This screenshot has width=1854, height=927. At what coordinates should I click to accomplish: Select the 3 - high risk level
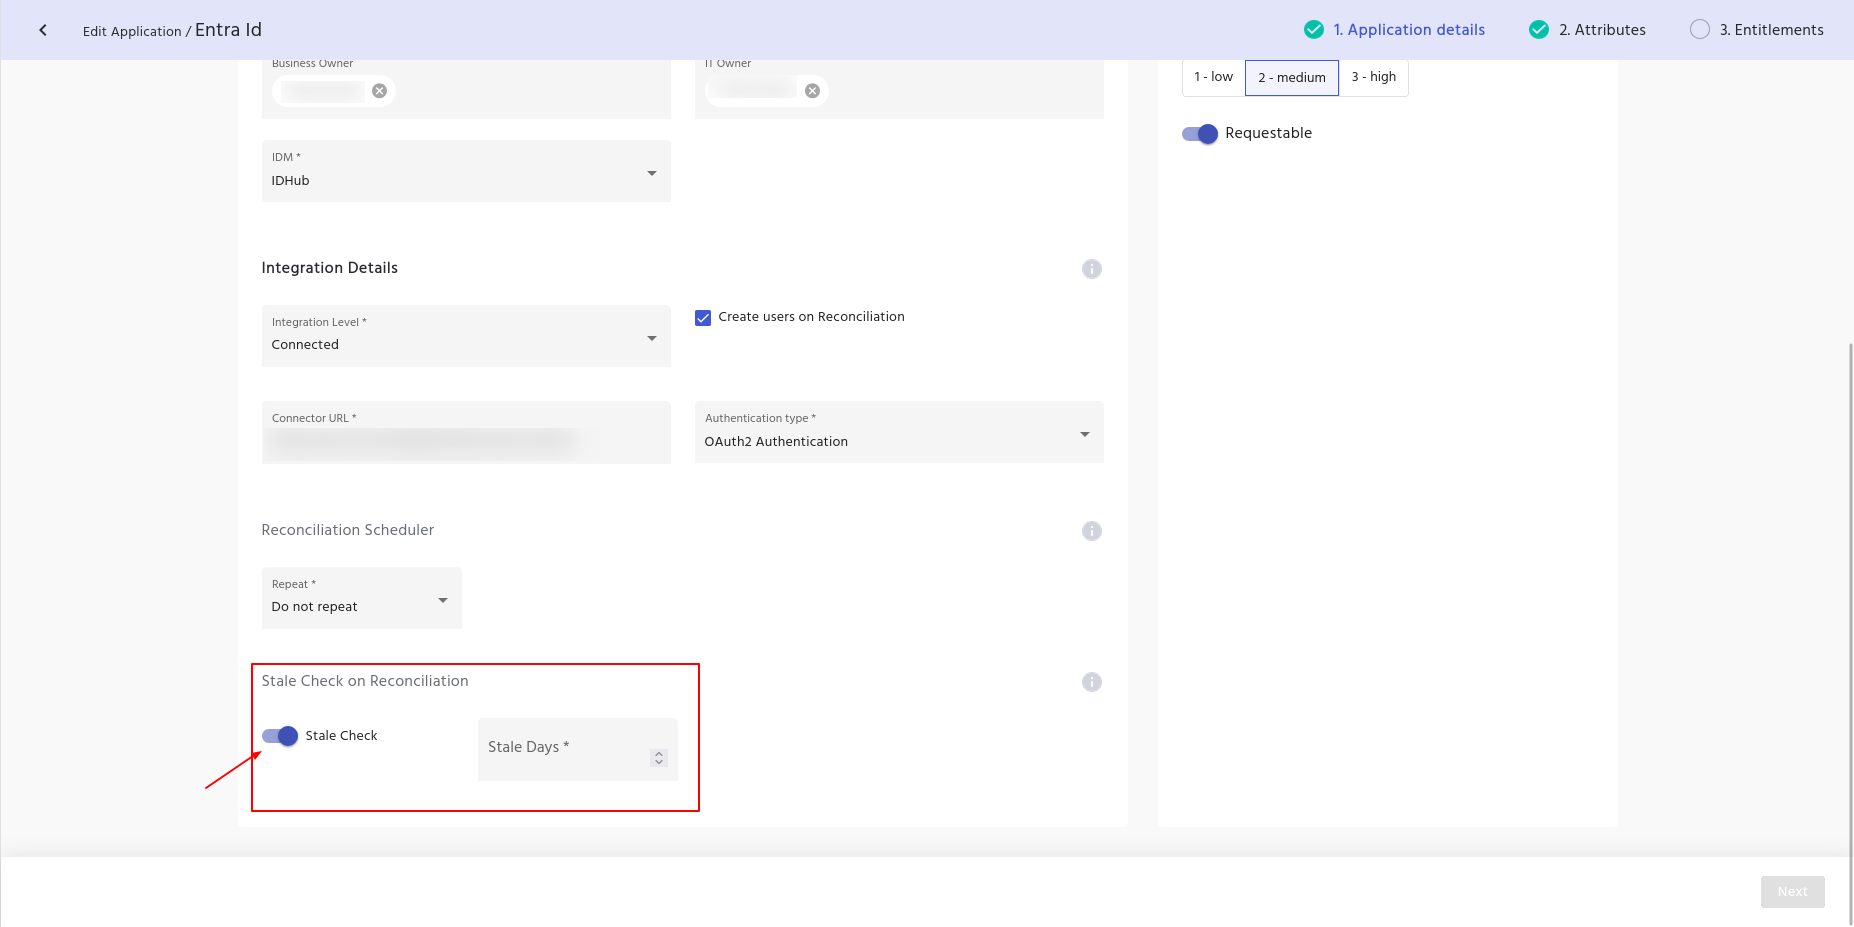1373,77
